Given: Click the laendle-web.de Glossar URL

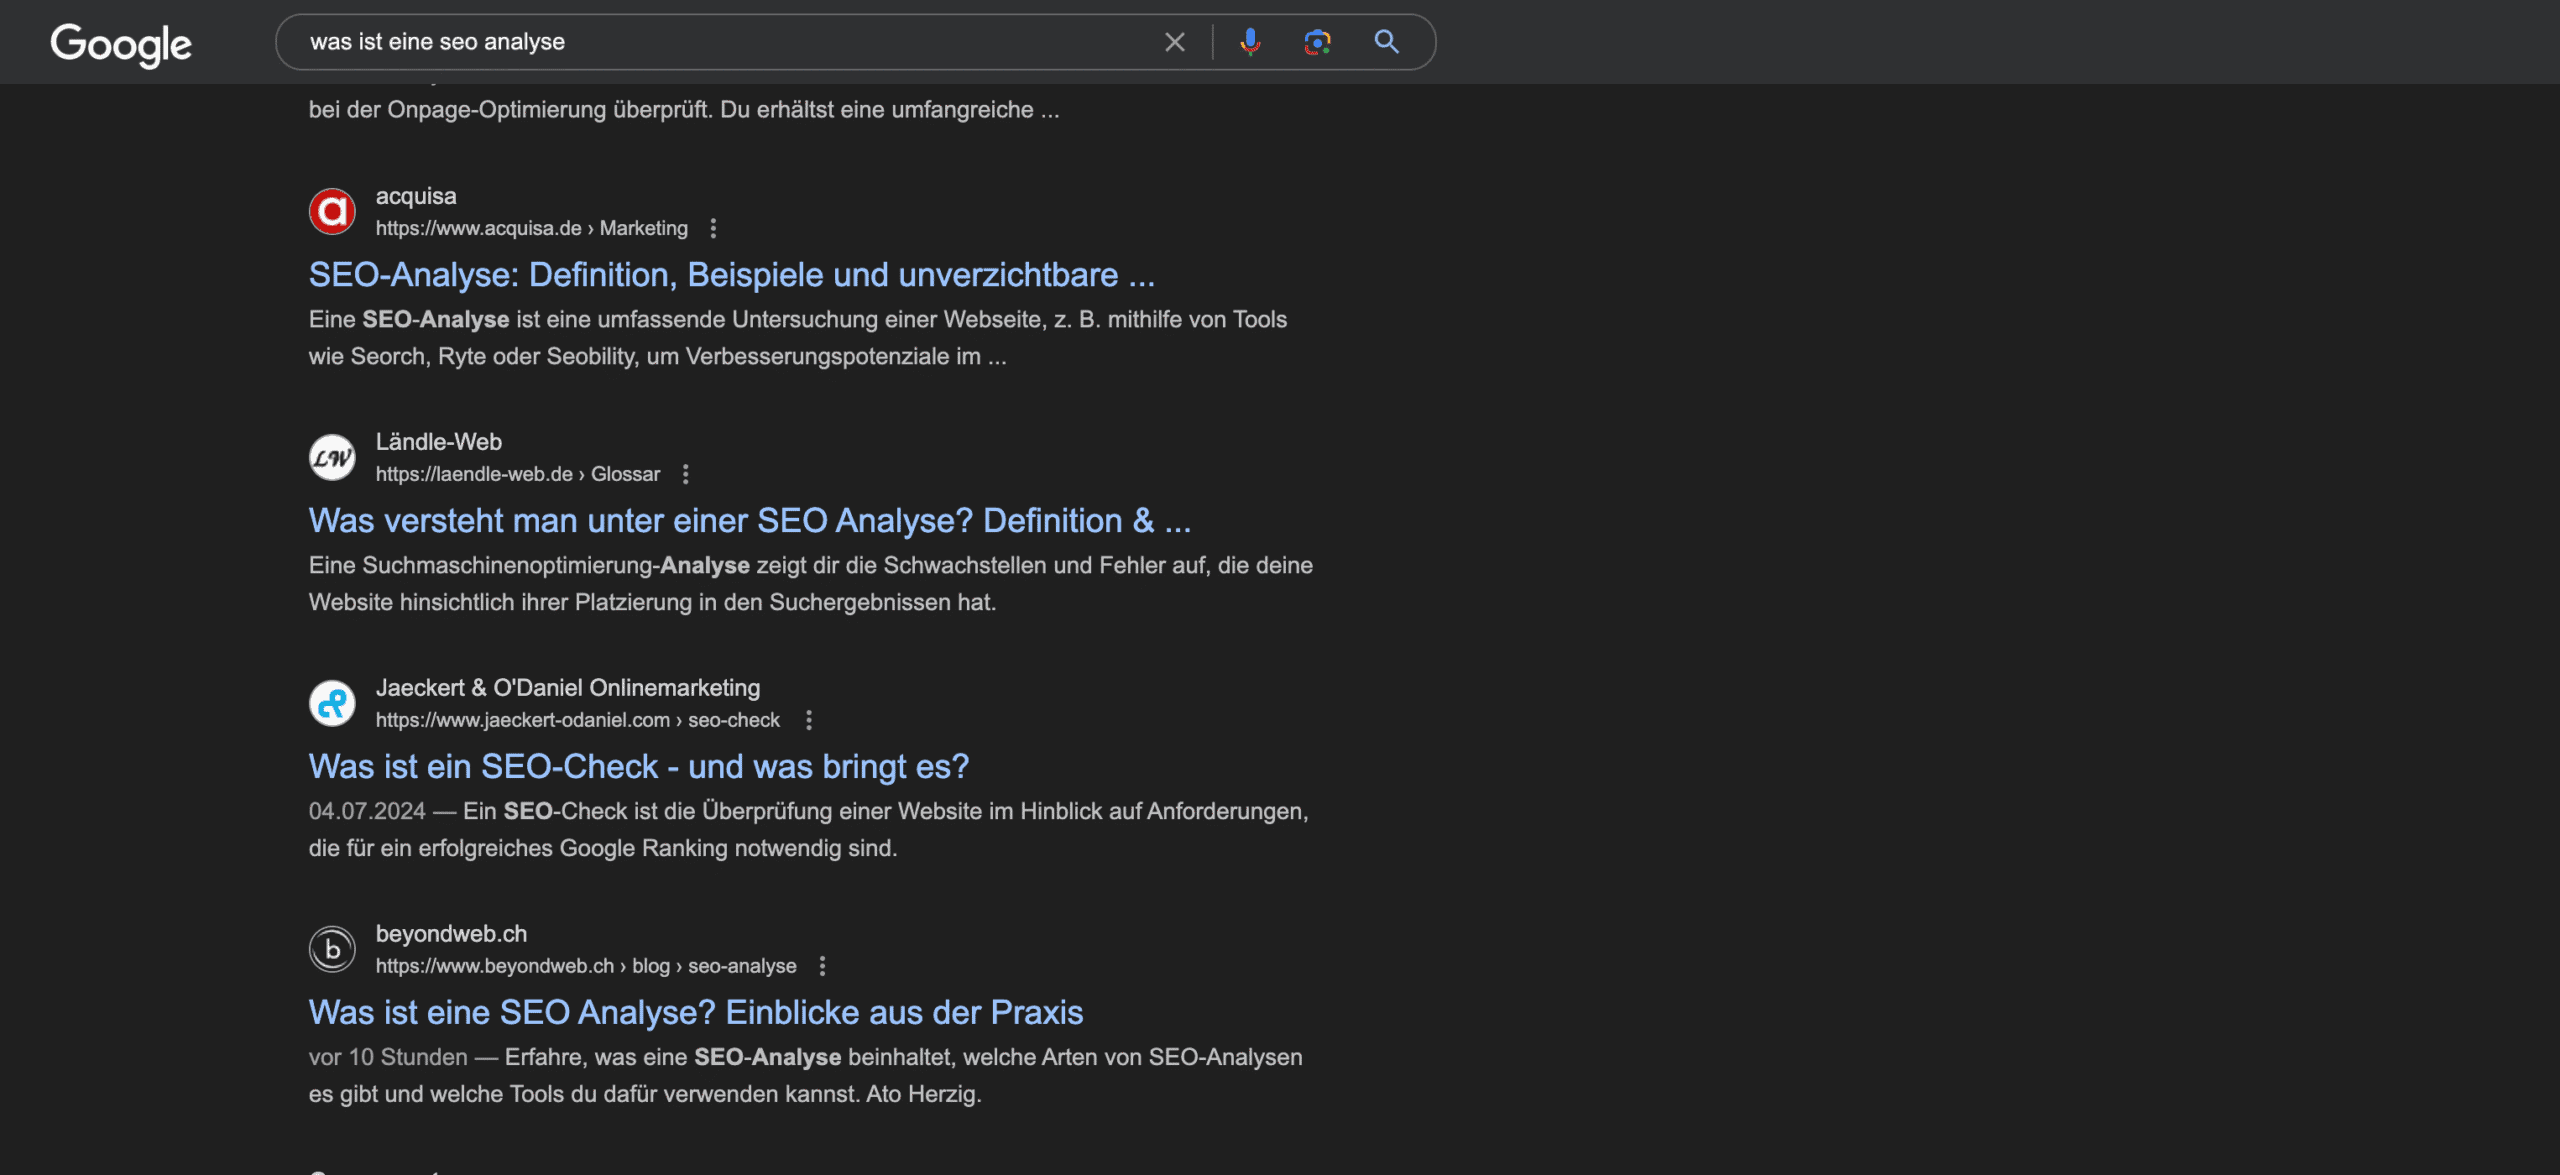Looking at the screenshot, I should point(518,474).
